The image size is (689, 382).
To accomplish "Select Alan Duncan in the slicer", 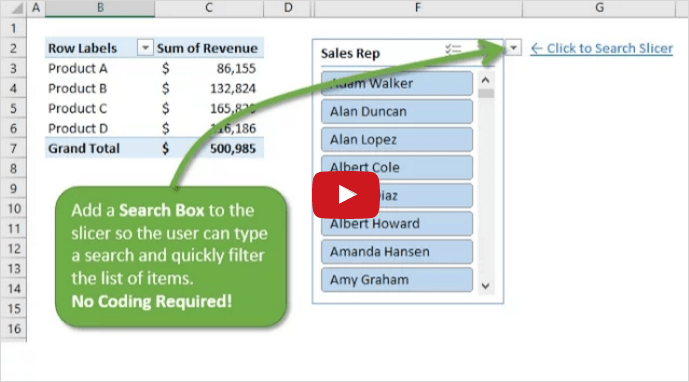I will pyautogui.click(x=397, y=112).
